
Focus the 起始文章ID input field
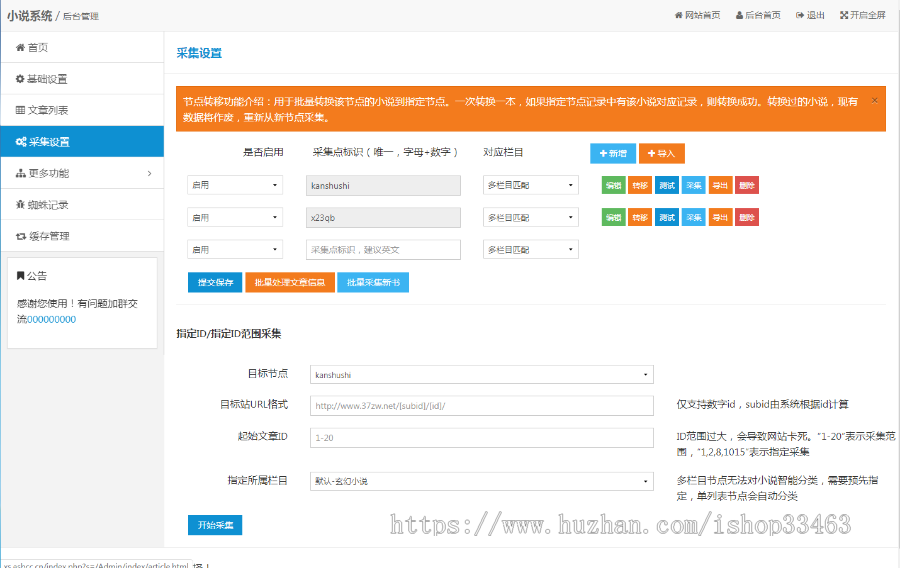tap(482, 437)
